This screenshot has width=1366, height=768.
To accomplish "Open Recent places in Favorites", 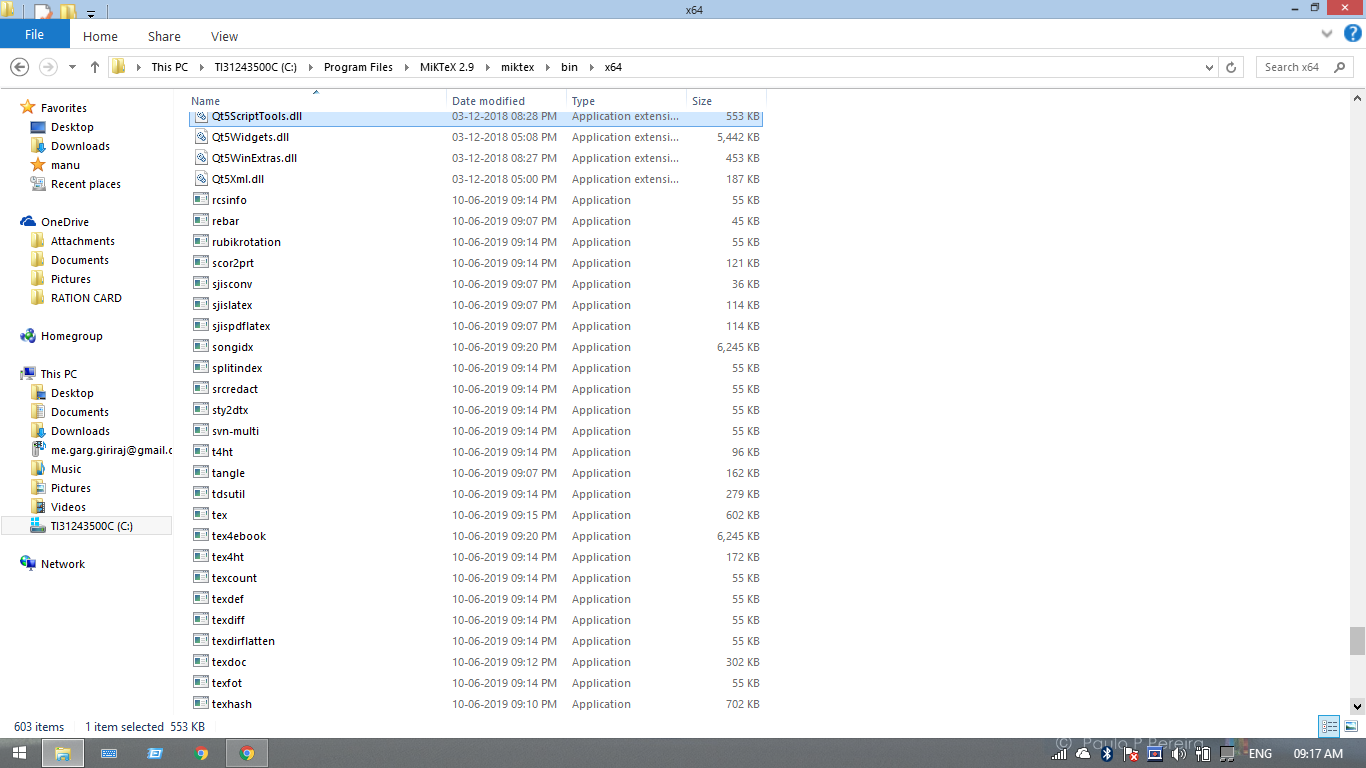I will [x=85, y=184].
